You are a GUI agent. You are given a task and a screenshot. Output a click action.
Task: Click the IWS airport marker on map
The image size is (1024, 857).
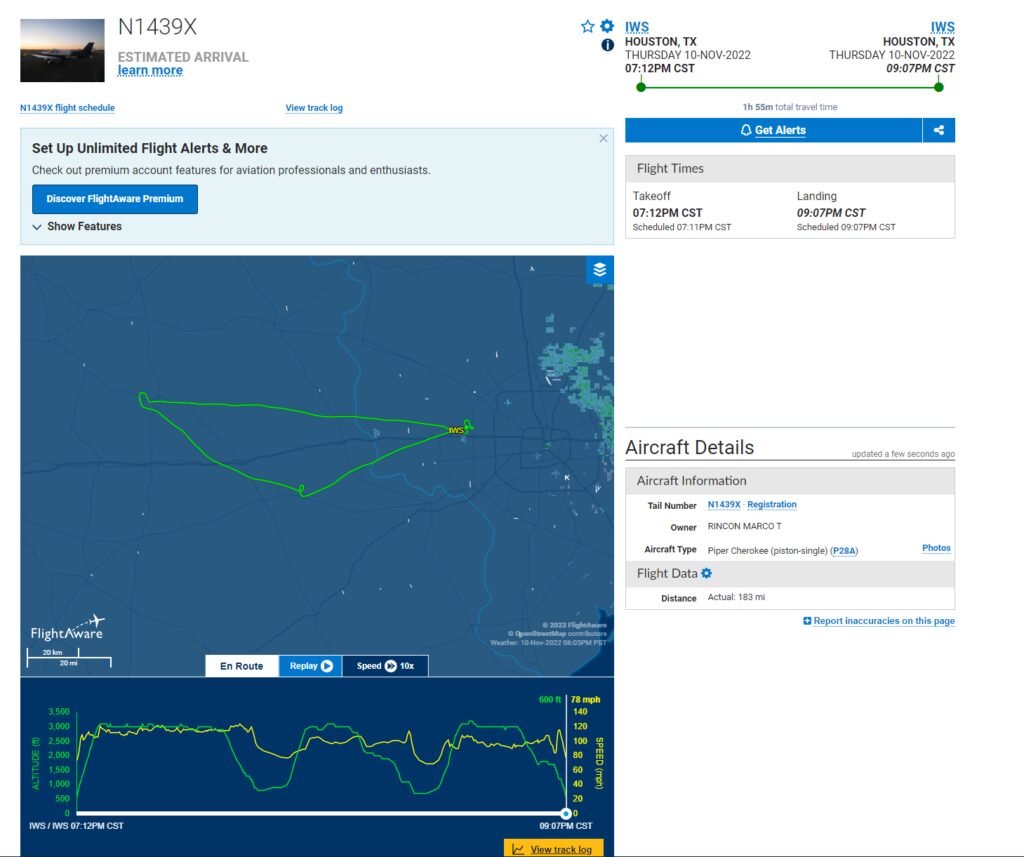click(x=457, y=430)
